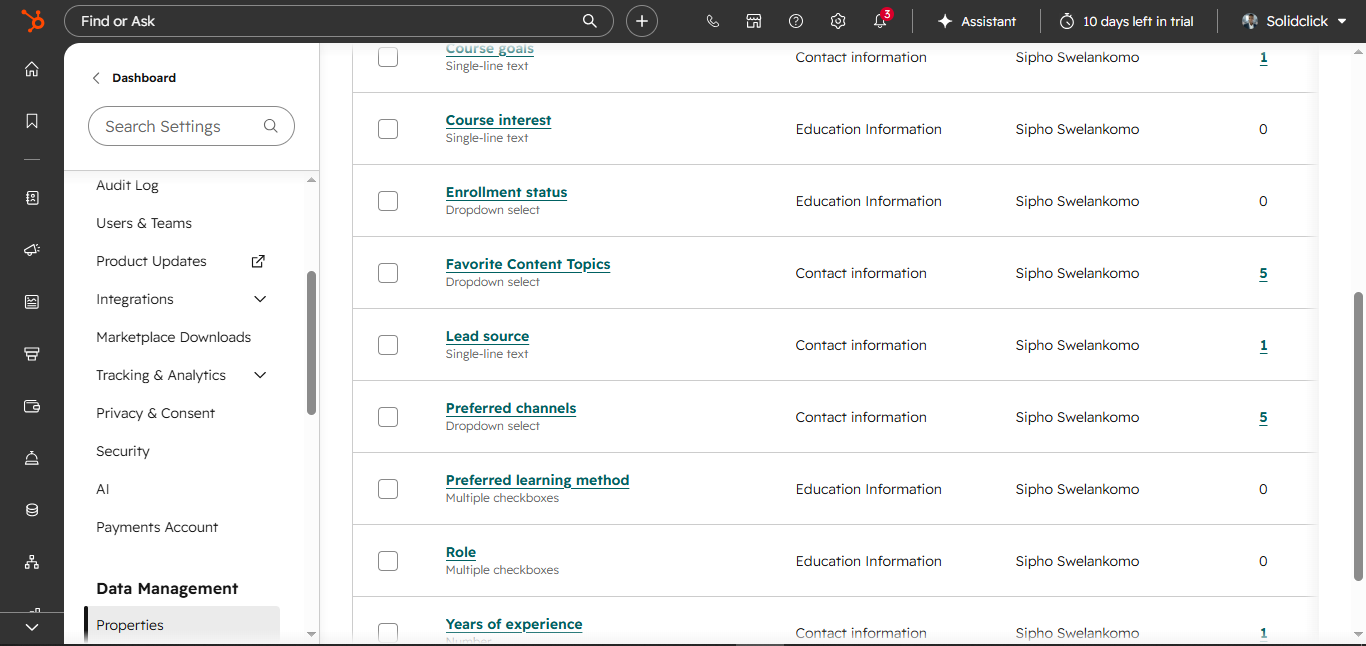Open Commerce wallet icon in left rail
The width and height of the screenshot is (1366, 646).
[32, 406]
